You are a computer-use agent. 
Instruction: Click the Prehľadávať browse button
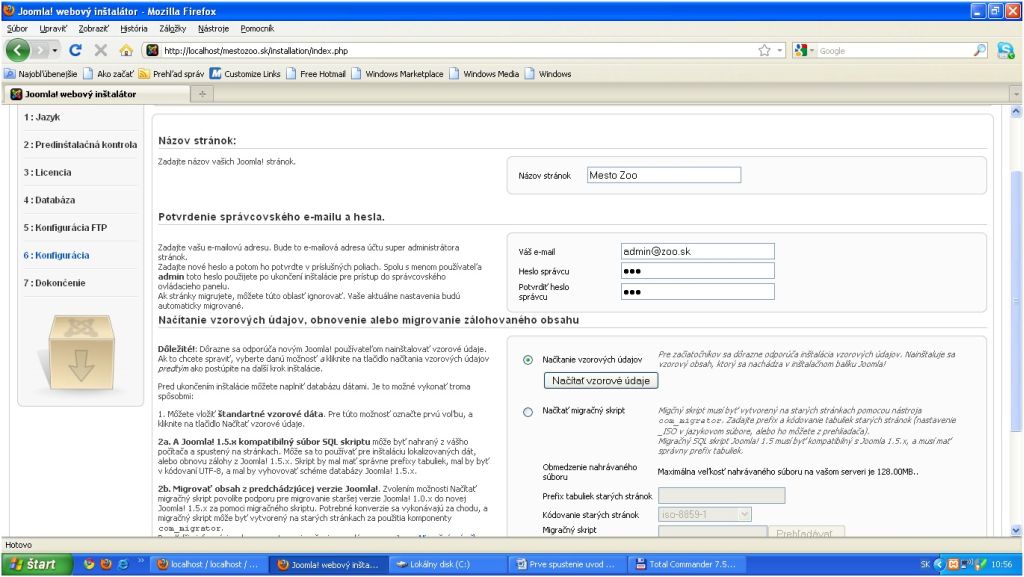pyautogui.click(x=806, y=533)
